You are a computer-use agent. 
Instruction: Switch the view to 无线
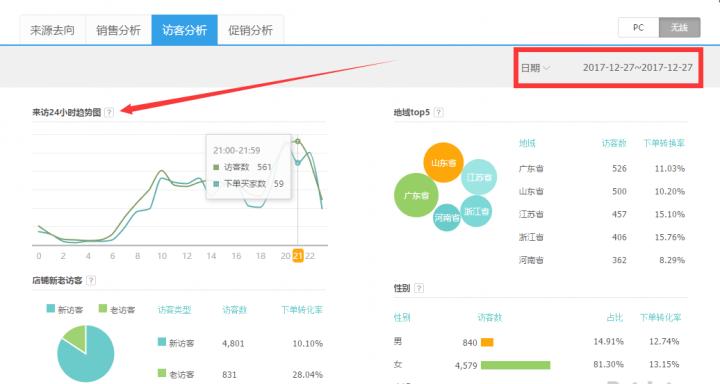tap(680, 28)
